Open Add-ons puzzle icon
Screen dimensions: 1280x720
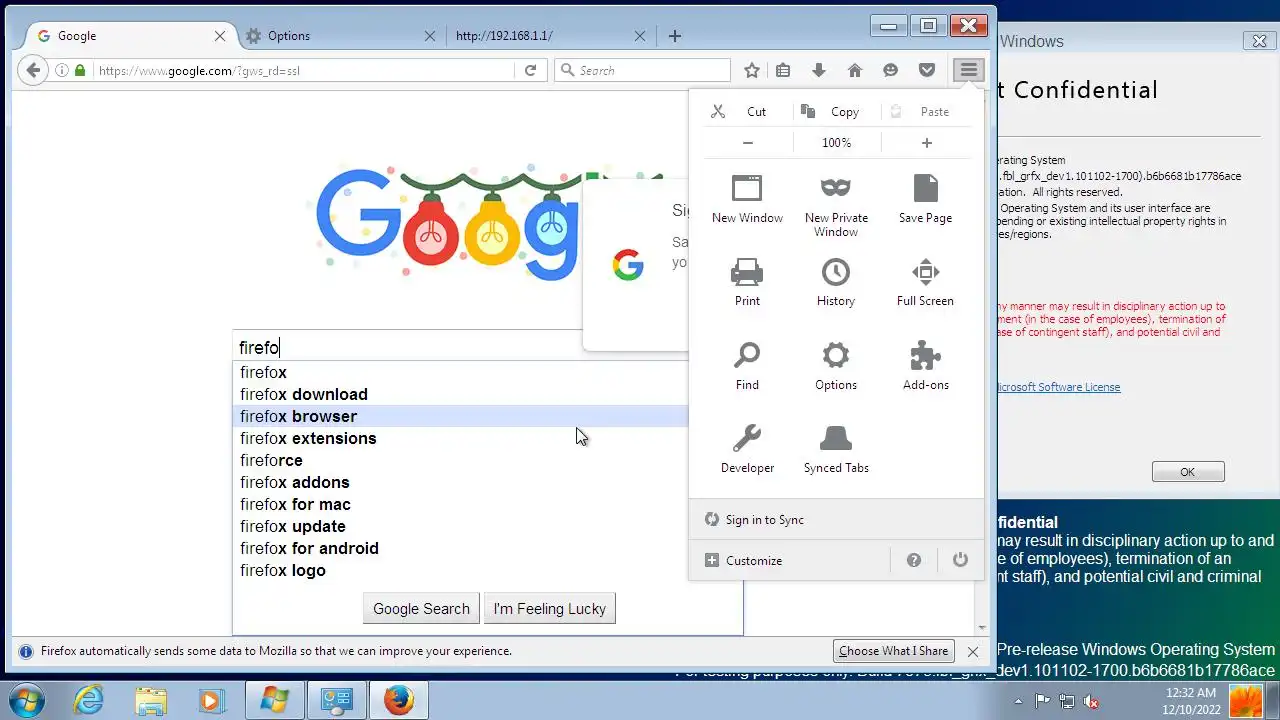click(925, 366)
